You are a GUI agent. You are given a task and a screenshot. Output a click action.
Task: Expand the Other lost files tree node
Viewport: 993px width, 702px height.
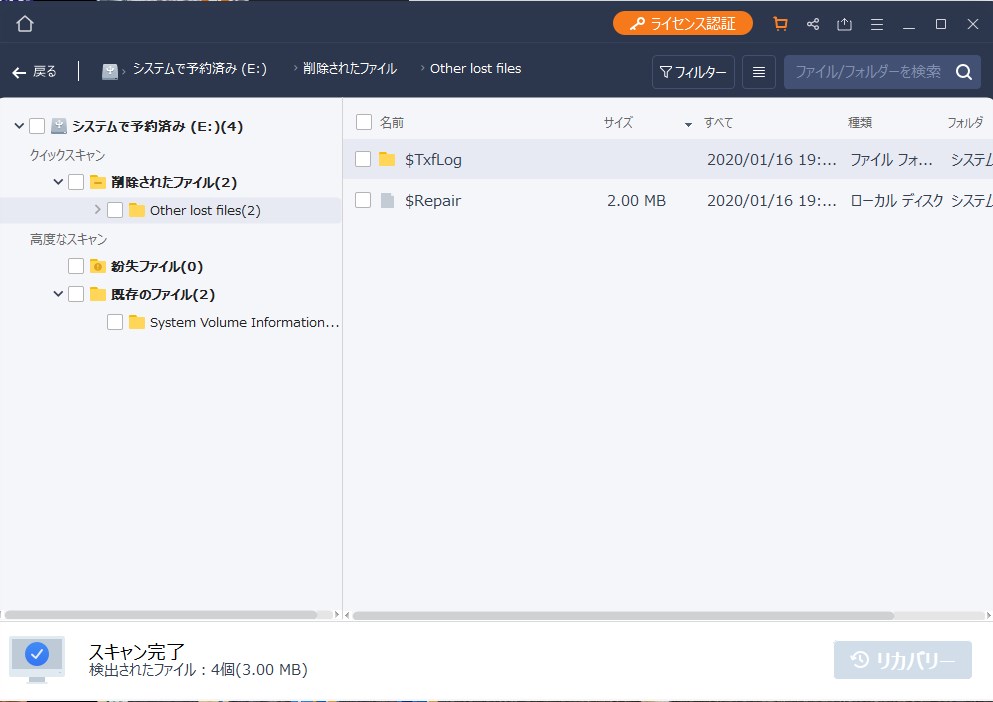tap(97, 210)
